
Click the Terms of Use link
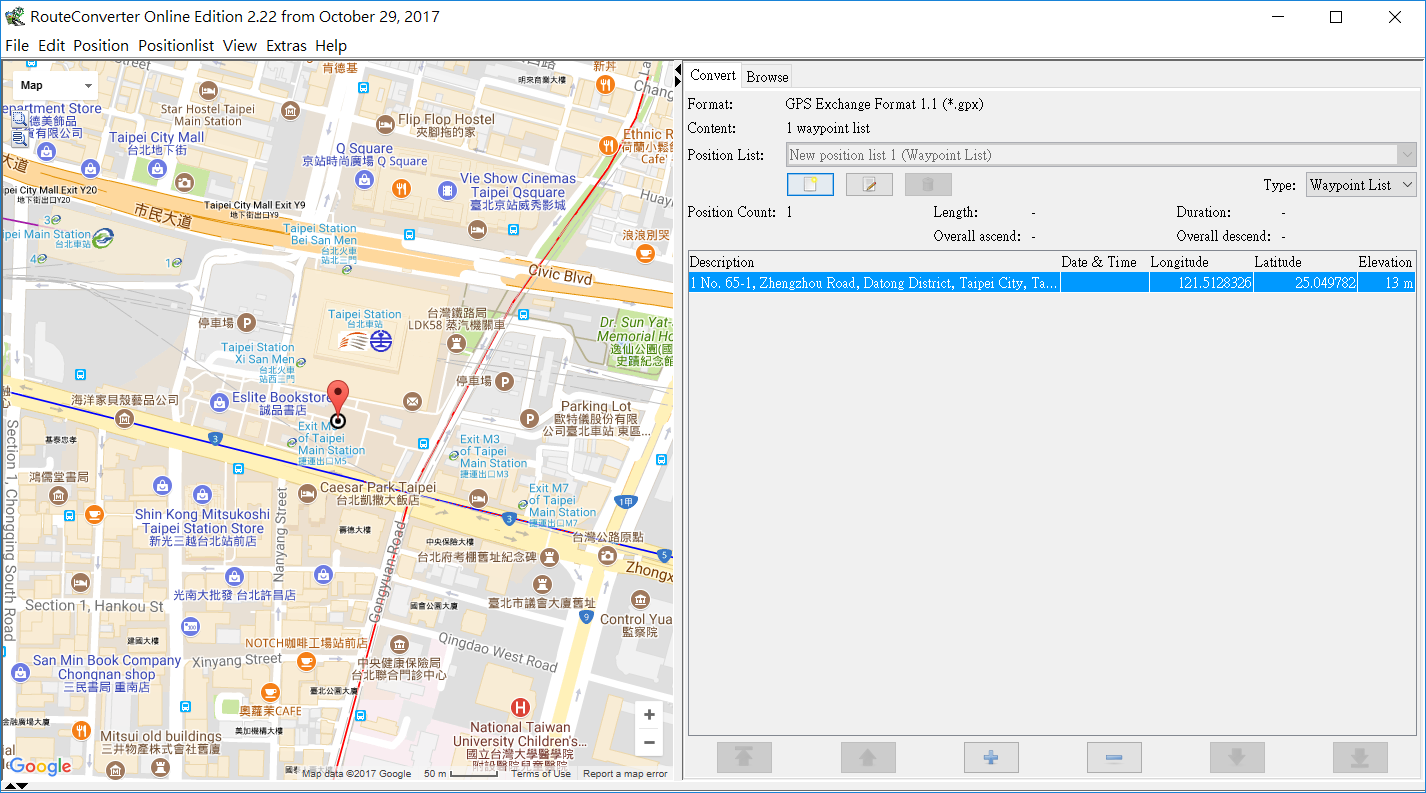(541, 774)
